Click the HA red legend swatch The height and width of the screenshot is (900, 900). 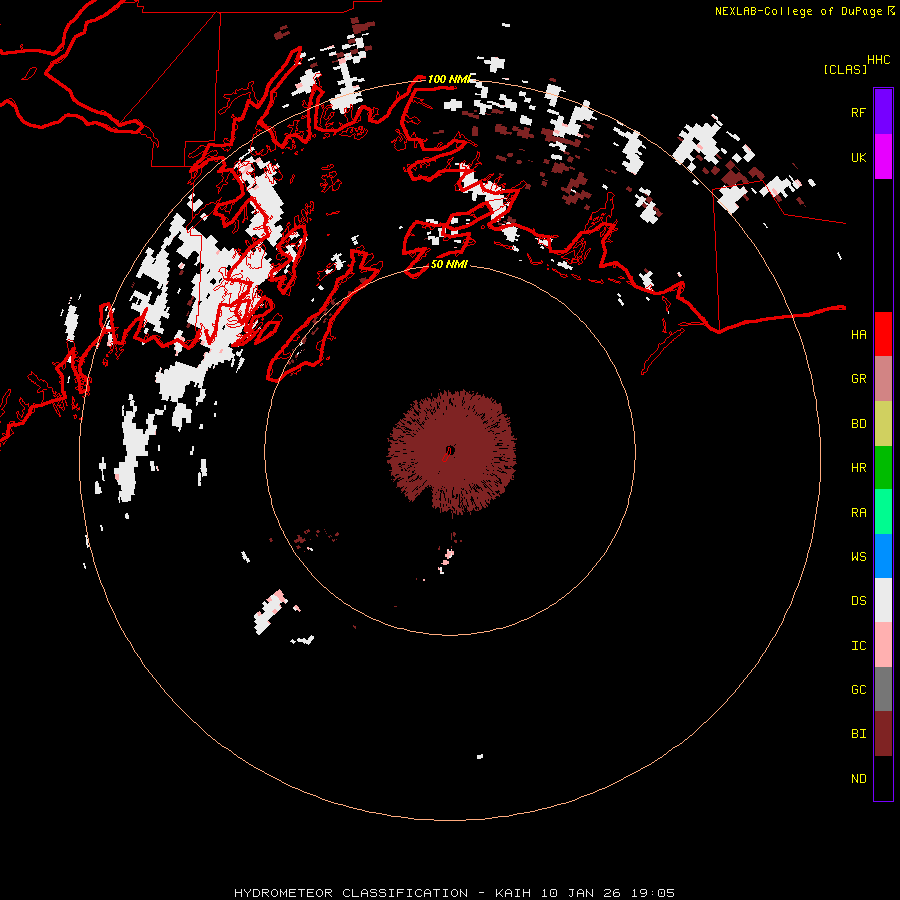pyautogui.click(x=883, y=334)
